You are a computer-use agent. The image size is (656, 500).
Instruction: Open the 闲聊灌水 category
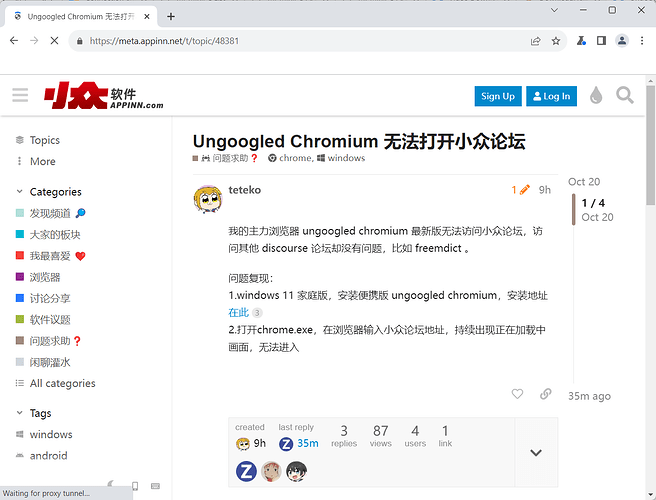pyautogui.click(x=50, y=362)
